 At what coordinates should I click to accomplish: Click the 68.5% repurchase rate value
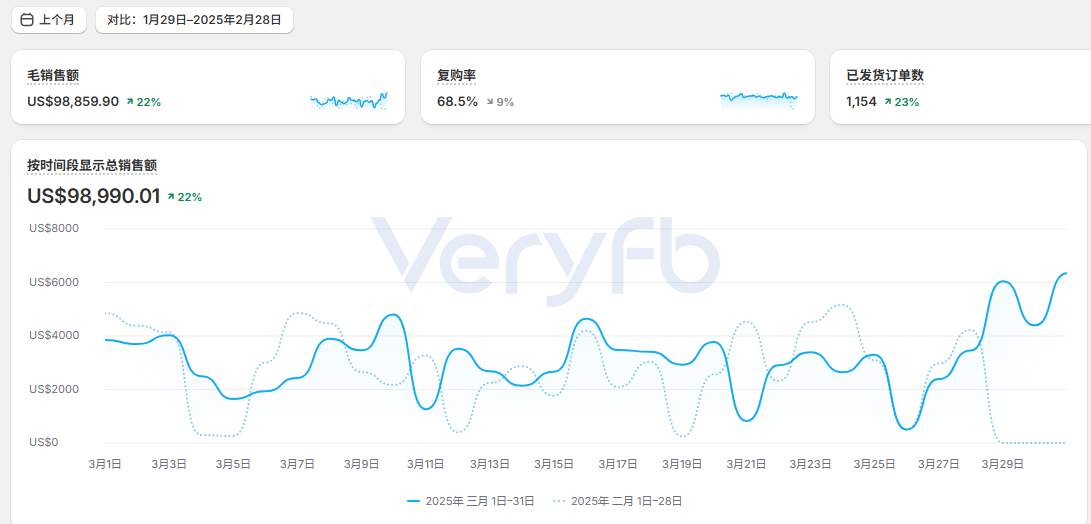coord(457,102)
